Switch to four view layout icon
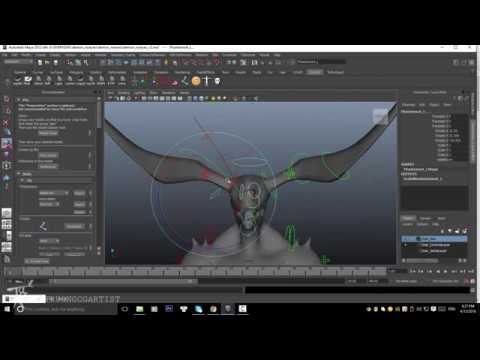Viewport: 480px width, 360px height. pos(7,224)
